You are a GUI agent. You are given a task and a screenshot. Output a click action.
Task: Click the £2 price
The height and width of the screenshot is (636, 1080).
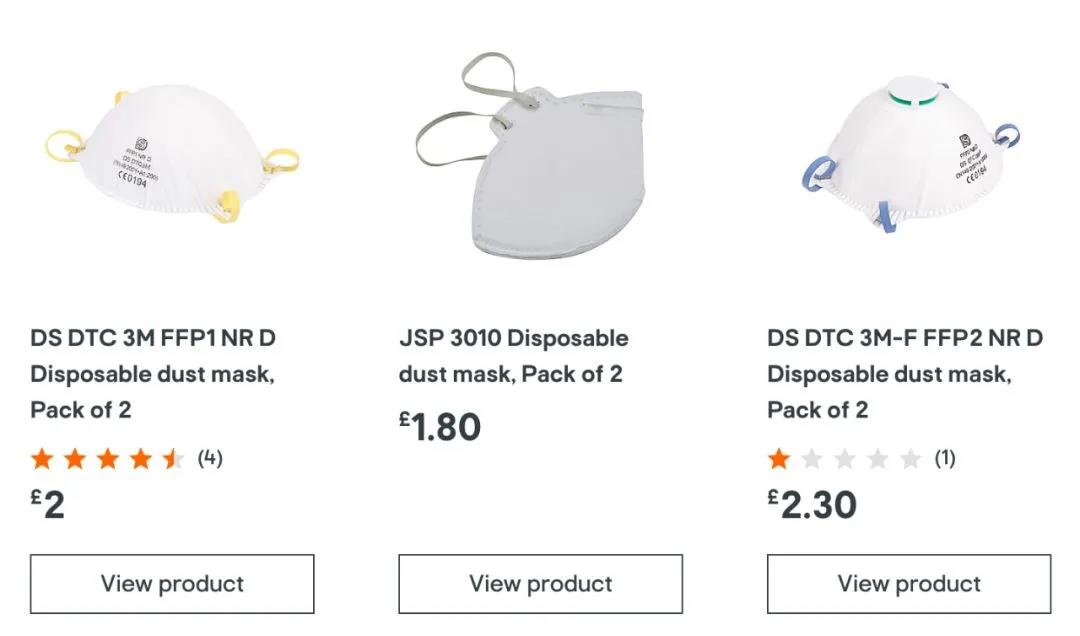[x=48, y=504]
